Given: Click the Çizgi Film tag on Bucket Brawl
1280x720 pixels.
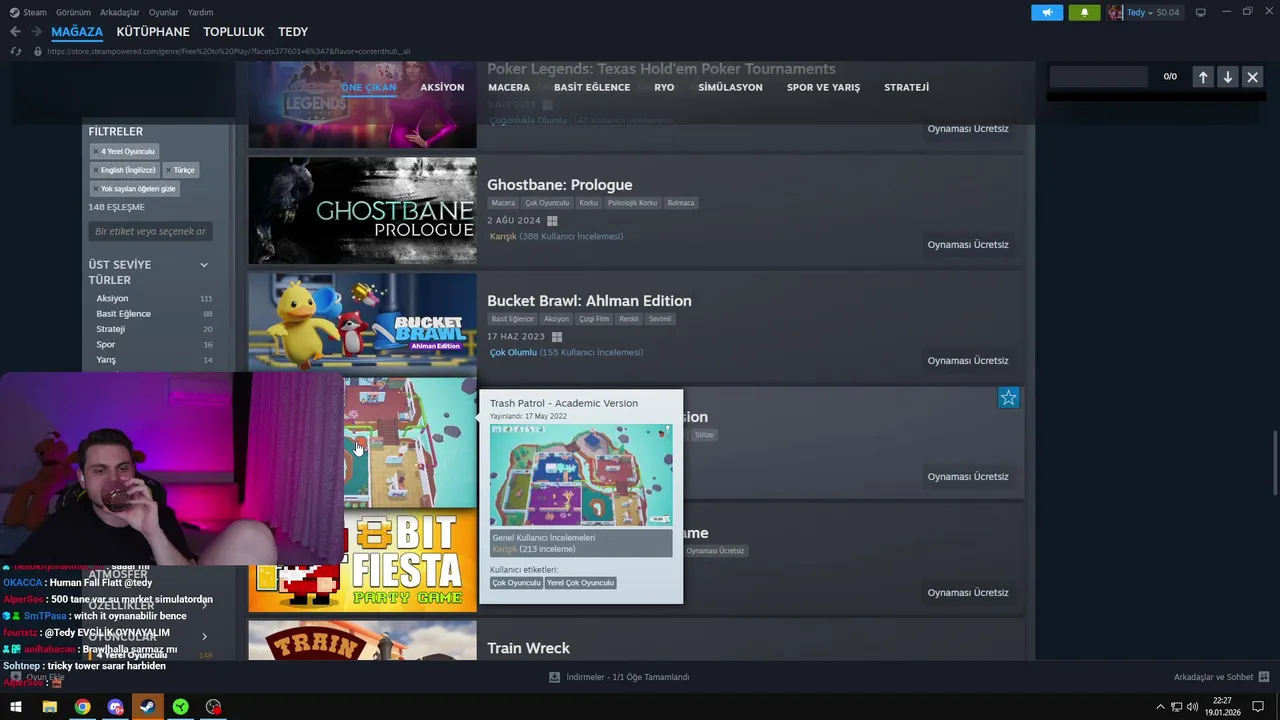Looking at the screenshot, I should point(594,319).
